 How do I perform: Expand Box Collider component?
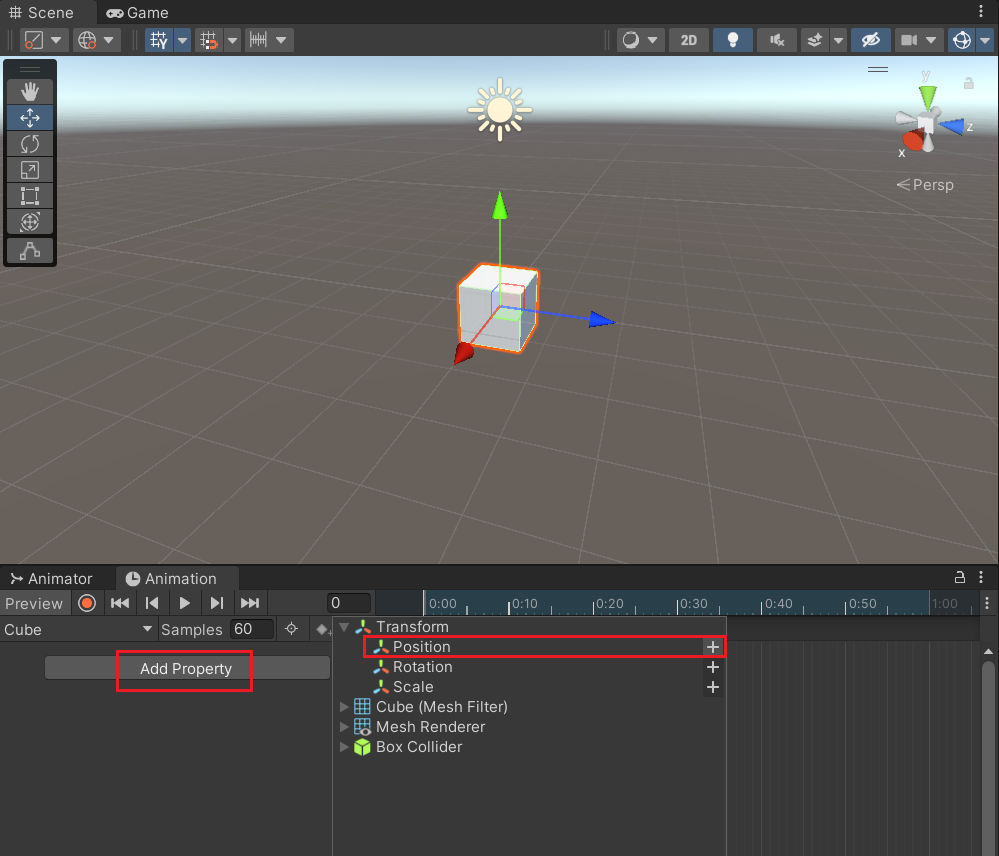[x=344, y=747]
